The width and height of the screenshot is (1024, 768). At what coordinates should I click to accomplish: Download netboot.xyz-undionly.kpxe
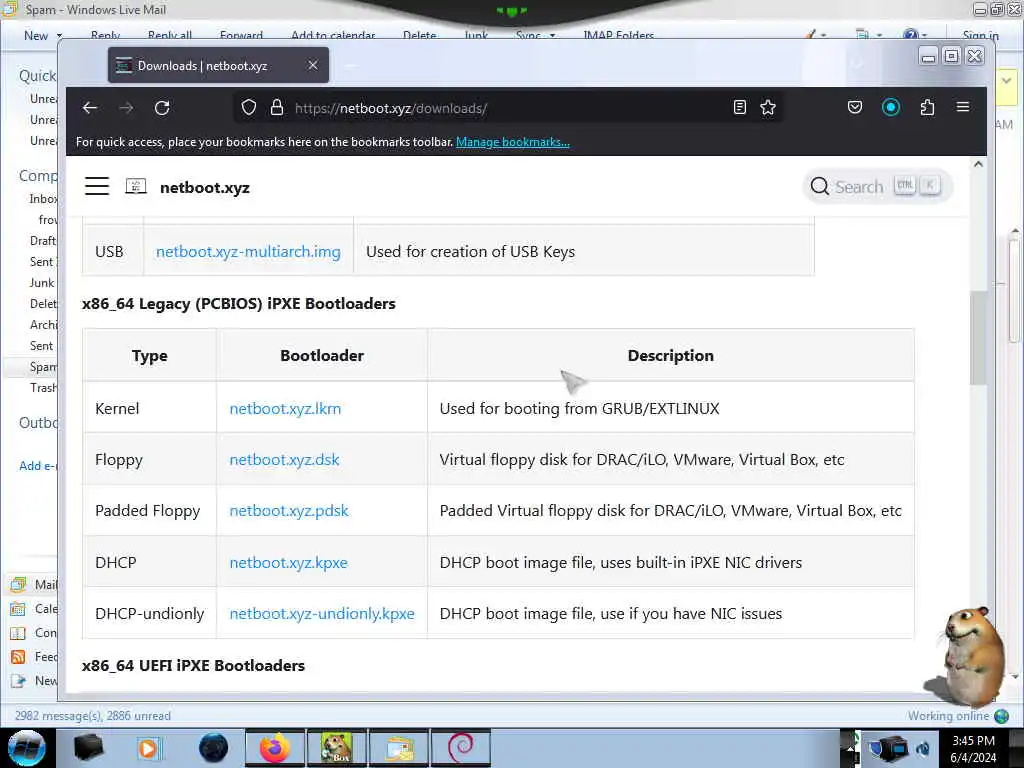tap(322, 614)
